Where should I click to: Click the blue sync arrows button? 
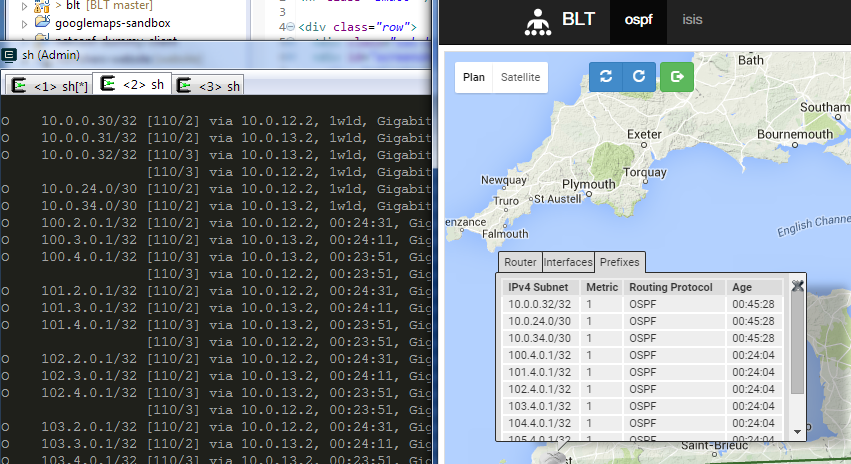tap(606, 77)
